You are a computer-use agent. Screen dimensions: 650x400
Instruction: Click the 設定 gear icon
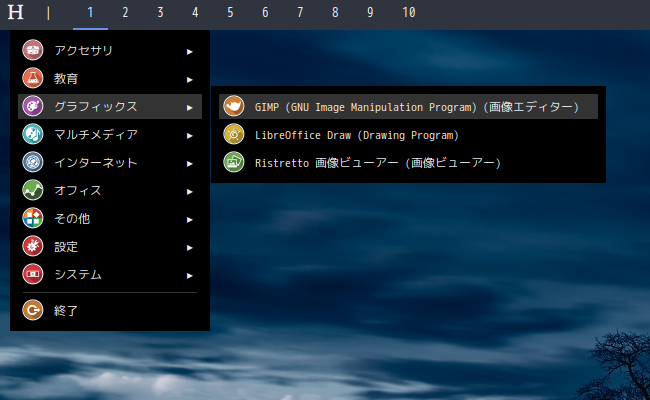tap(33, 246)
